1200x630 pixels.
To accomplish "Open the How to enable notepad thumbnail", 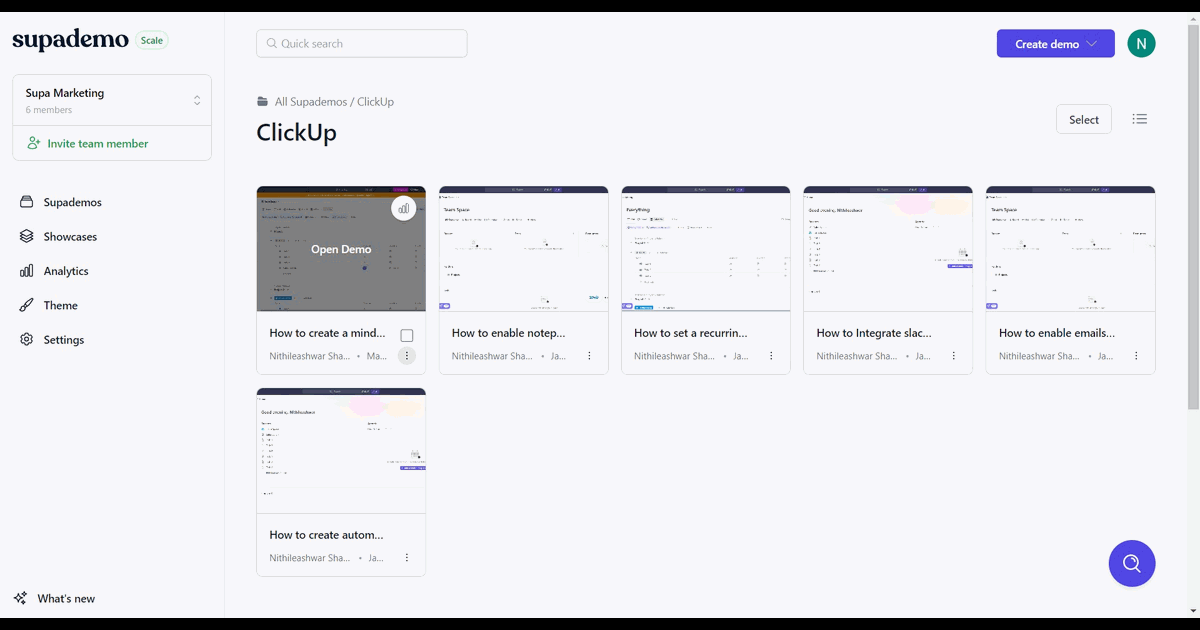I will click(x=524, y=249).
